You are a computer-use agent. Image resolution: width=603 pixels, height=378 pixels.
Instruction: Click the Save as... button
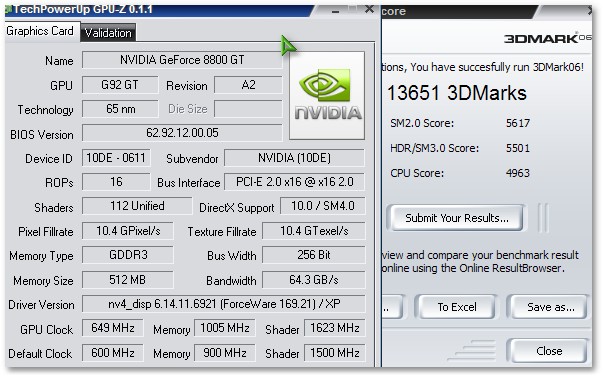point(550,307)
